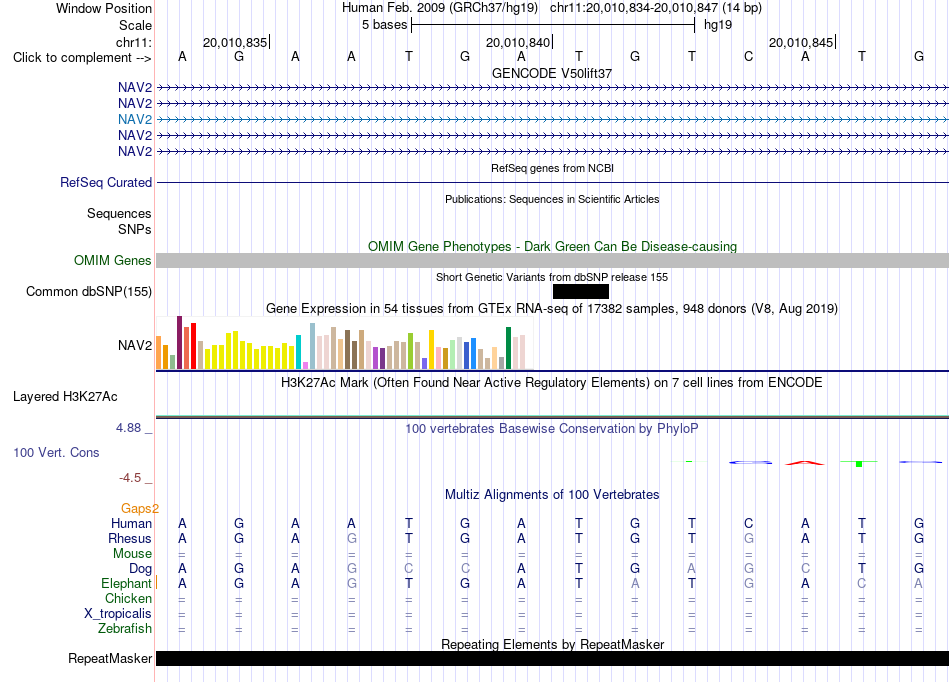The height and width of the screenshot is (682, 950).
Task: Click the Sequences track label
Action: point(119,213)
